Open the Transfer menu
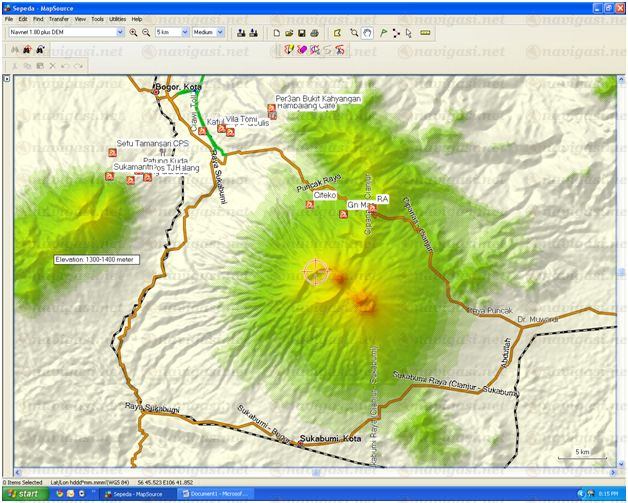The width and height of the screenshot is (628, 503). pos(59,19)
